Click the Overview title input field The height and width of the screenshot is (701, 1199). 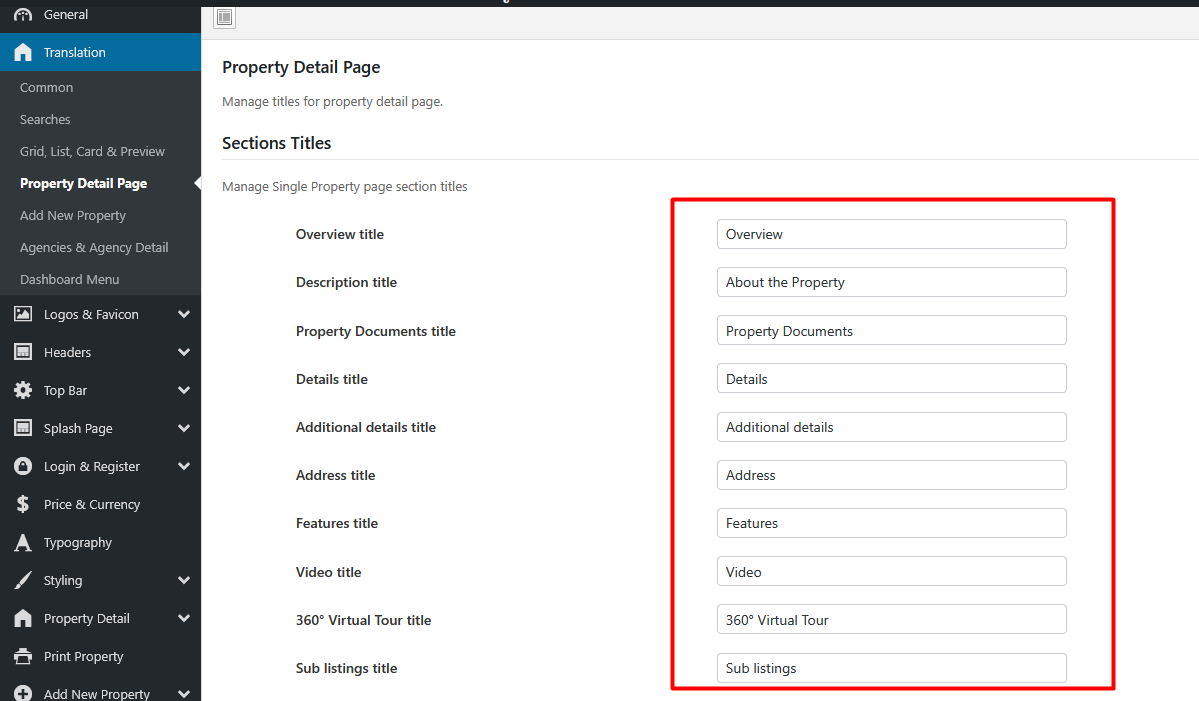(891, 234)
